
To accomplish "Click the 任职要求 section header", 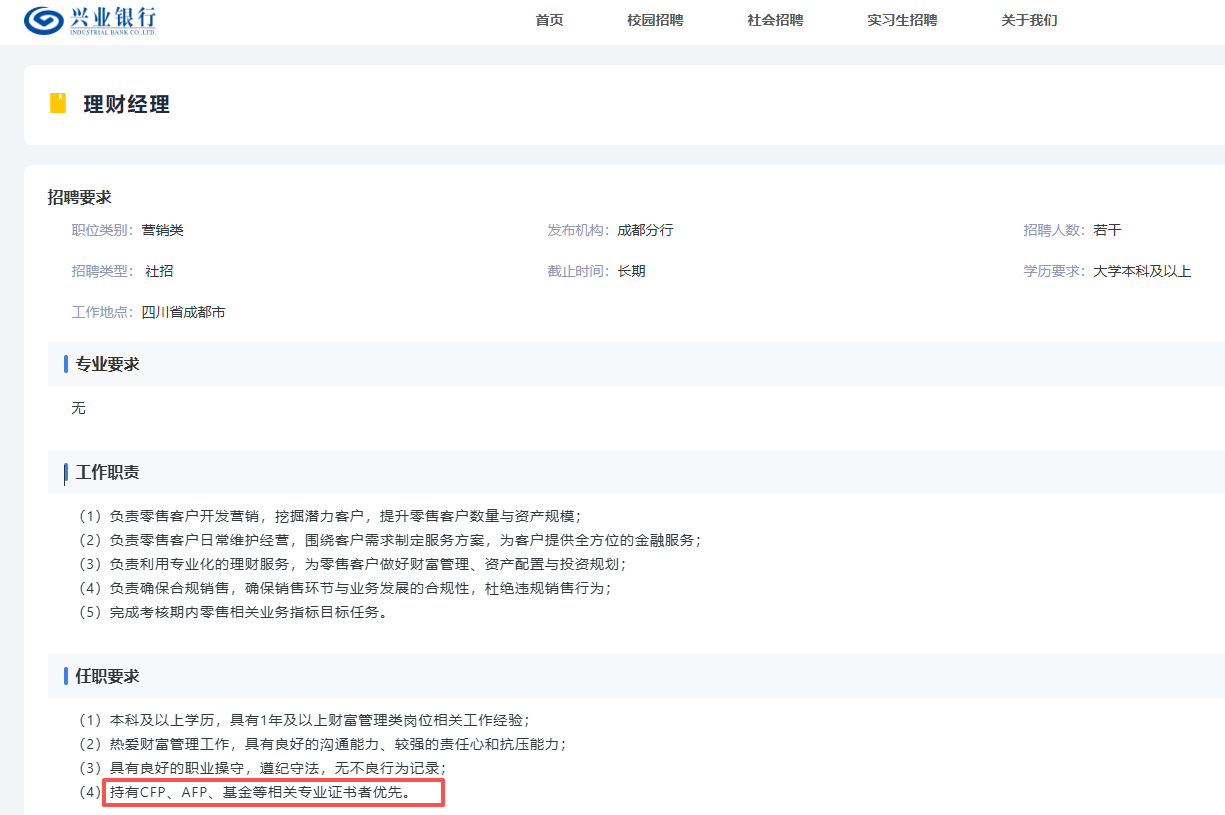I will (108, 676).
